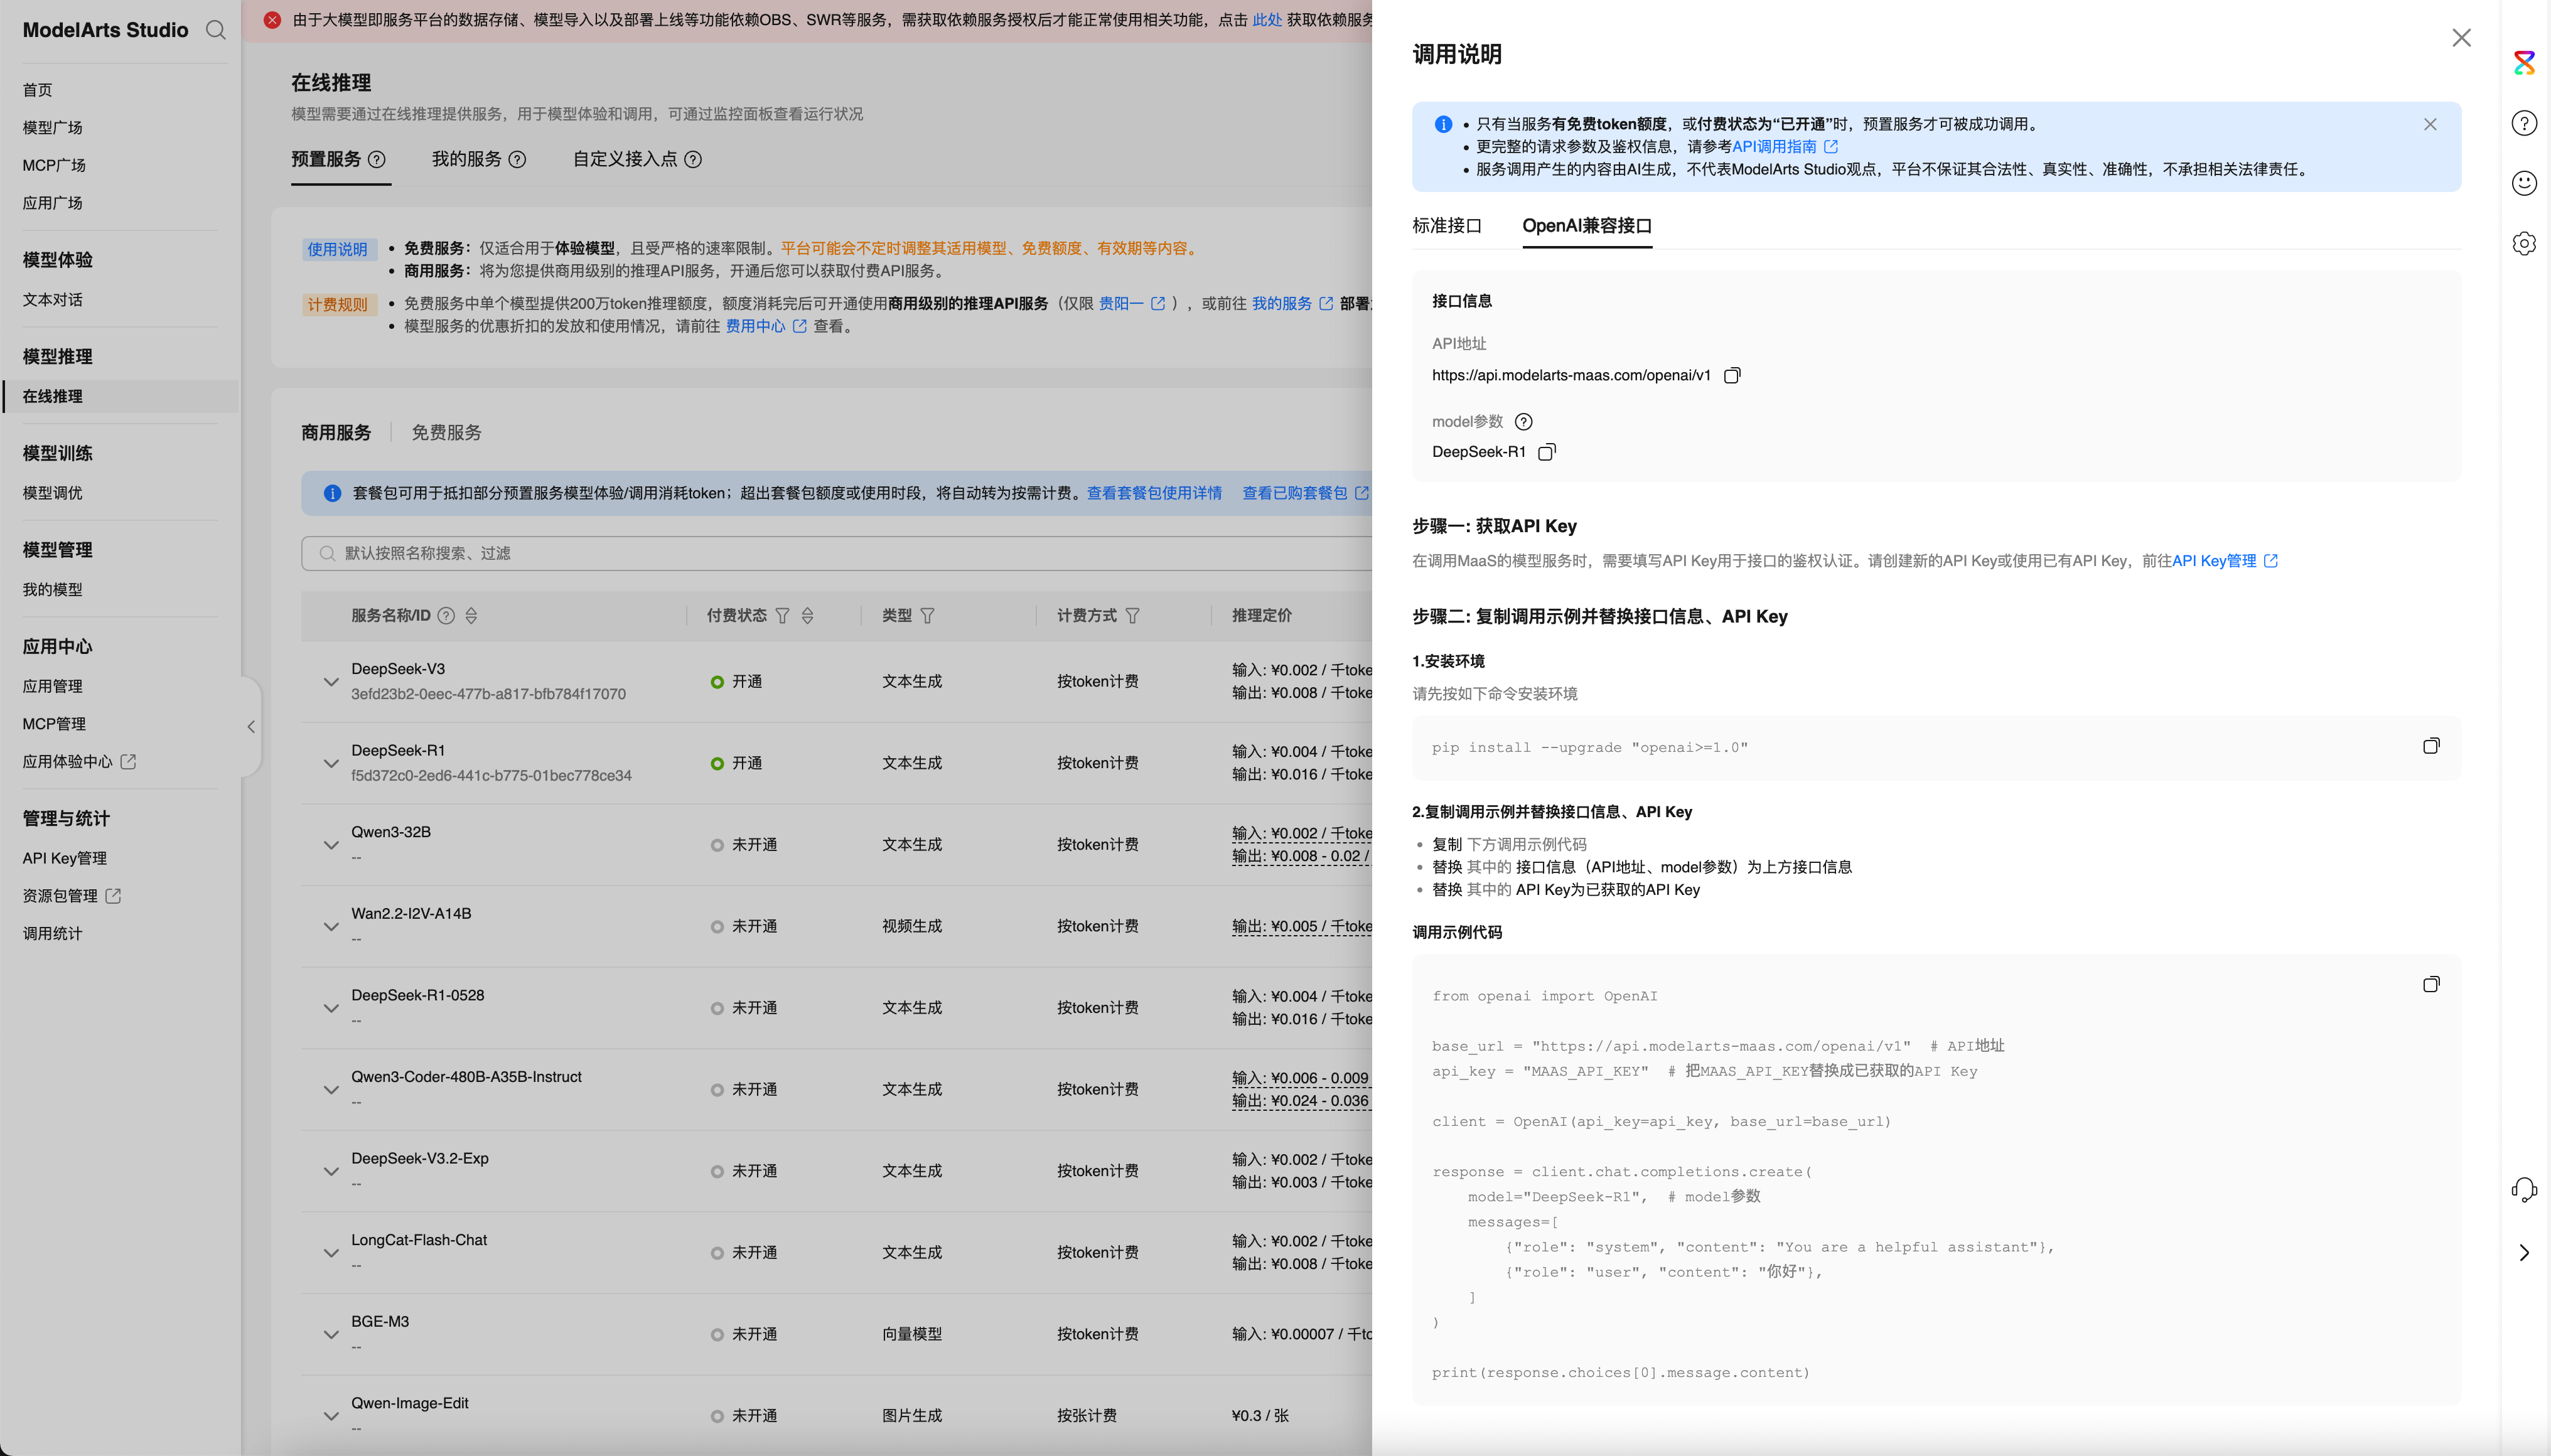This screenshot has height=1456, width=2551.
Task: Collapse the left navigation sidebar
Action: pos(251,727)
